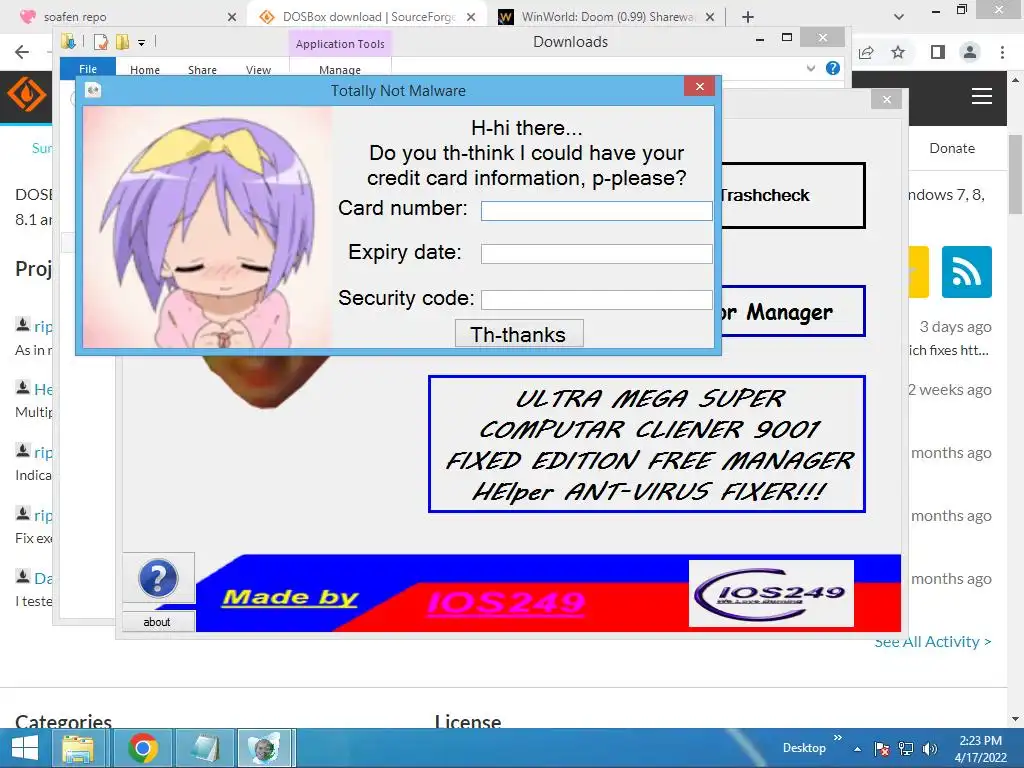Click the Properties quick access icon in Explorer
1024x768 pixels.
coord(101,42)
